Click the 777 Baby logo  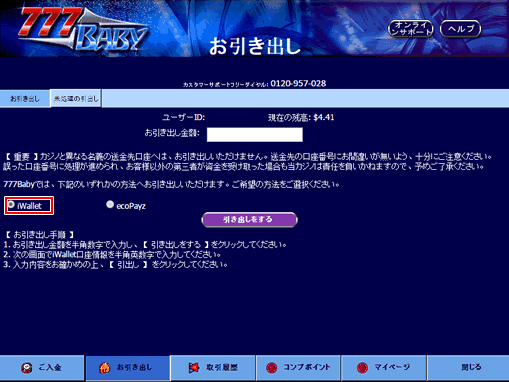point(83,29)
